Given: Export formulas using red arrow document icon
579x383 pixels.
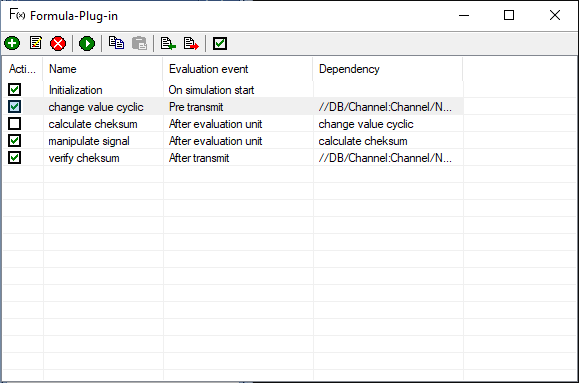Looking at the screenshot, I should (x=191, y=43).
